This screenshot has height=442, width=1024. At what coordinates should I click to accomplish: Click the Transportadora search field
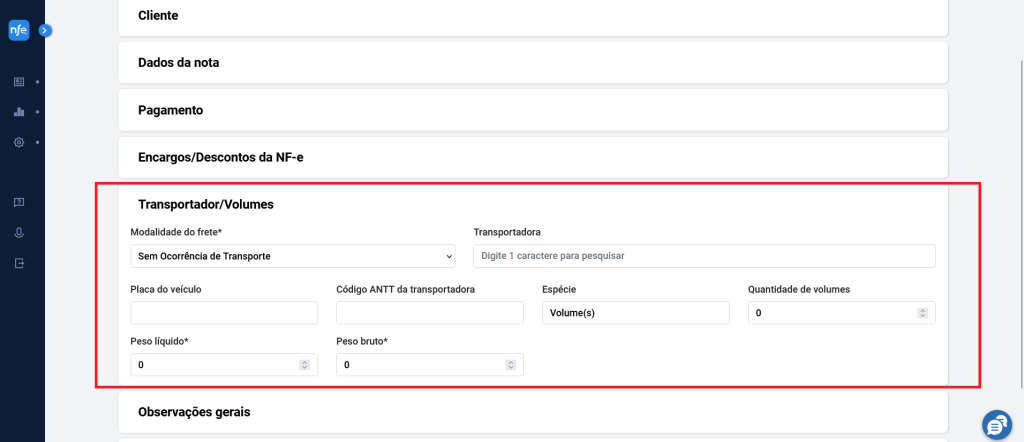[x=704, y=256]
